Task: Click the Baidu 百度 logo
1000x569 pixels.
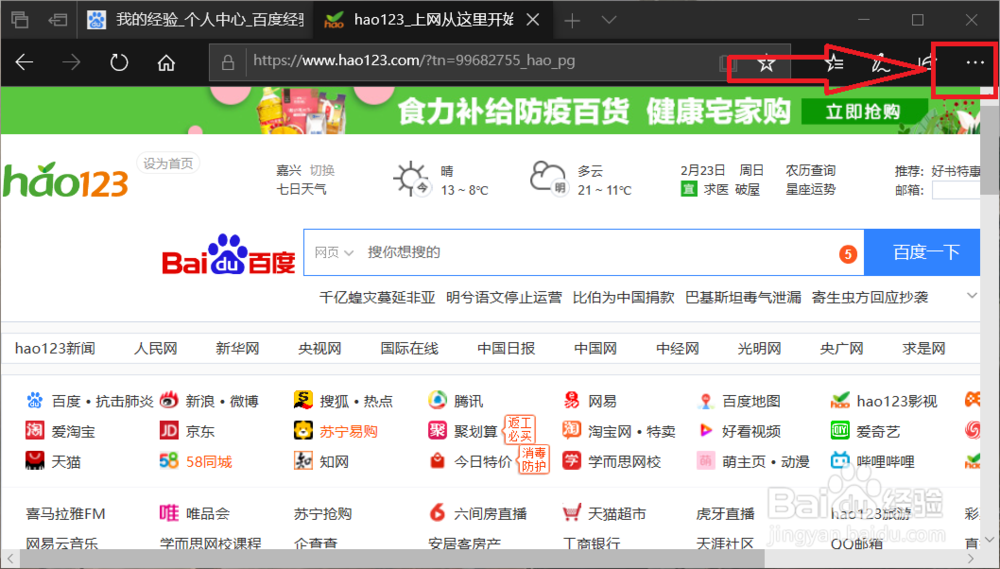Action: click(x=229, y=254)
